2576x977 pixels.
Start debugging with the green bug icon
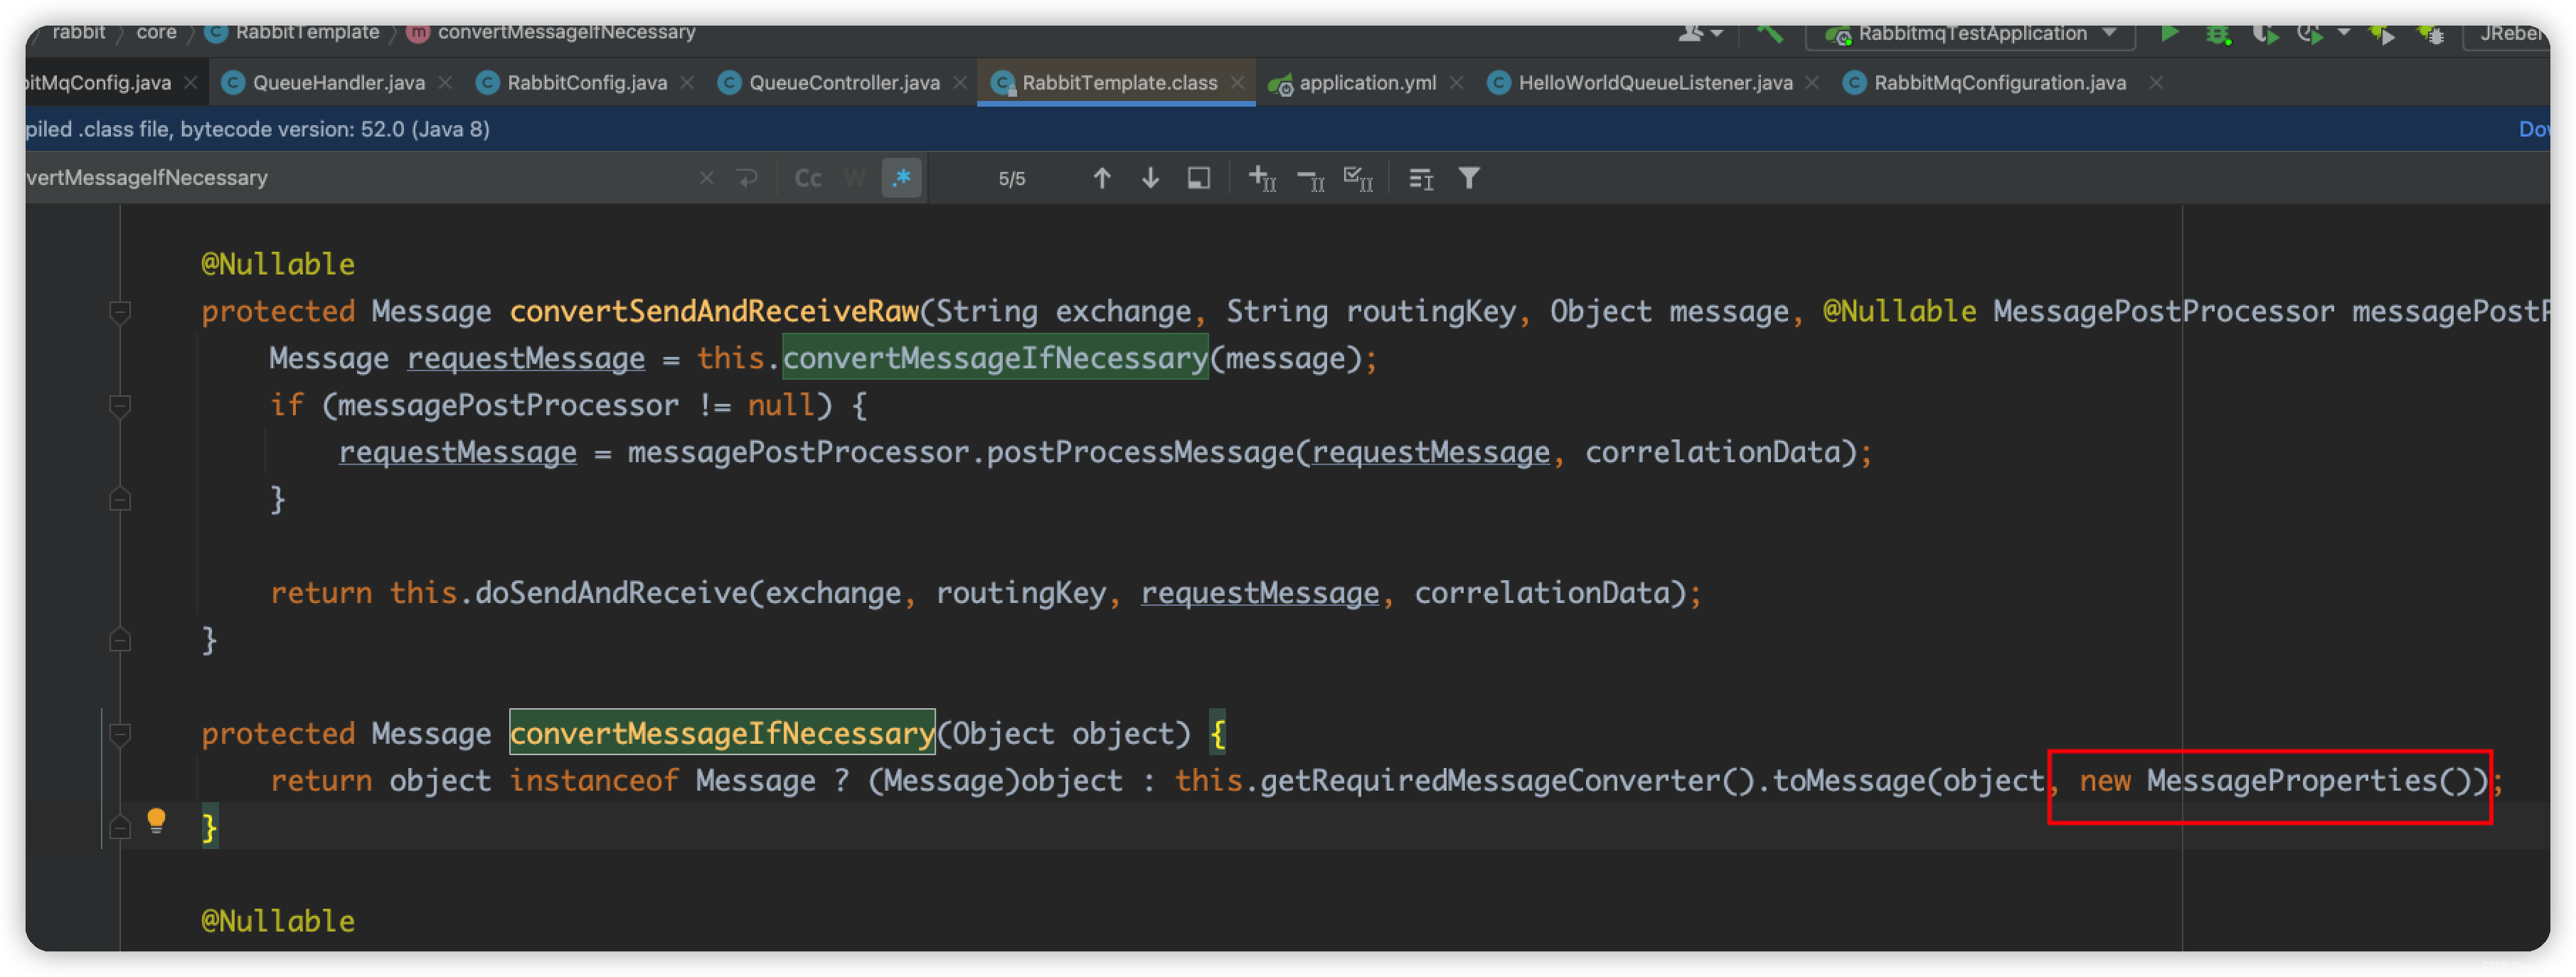(2217, 34)
